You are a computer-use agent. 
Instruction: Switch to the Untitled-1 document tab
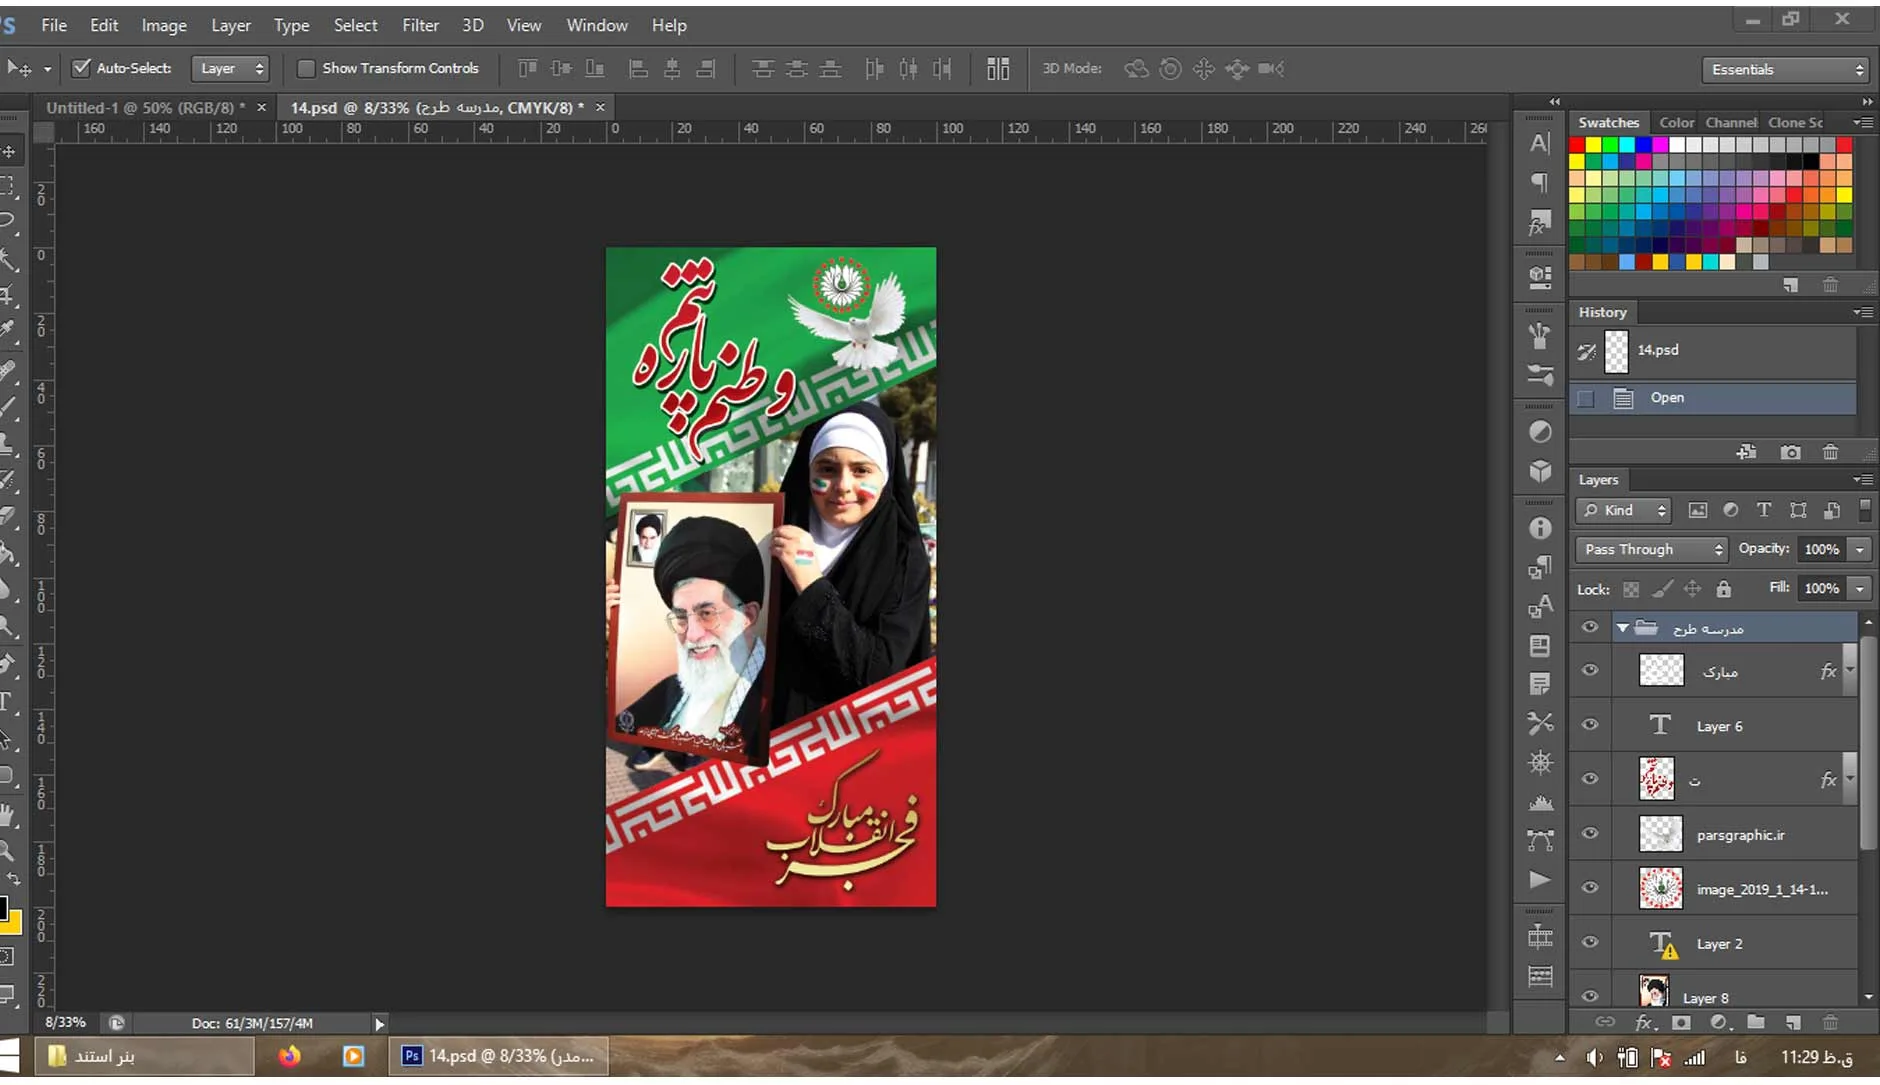click(x=146, y=107)
